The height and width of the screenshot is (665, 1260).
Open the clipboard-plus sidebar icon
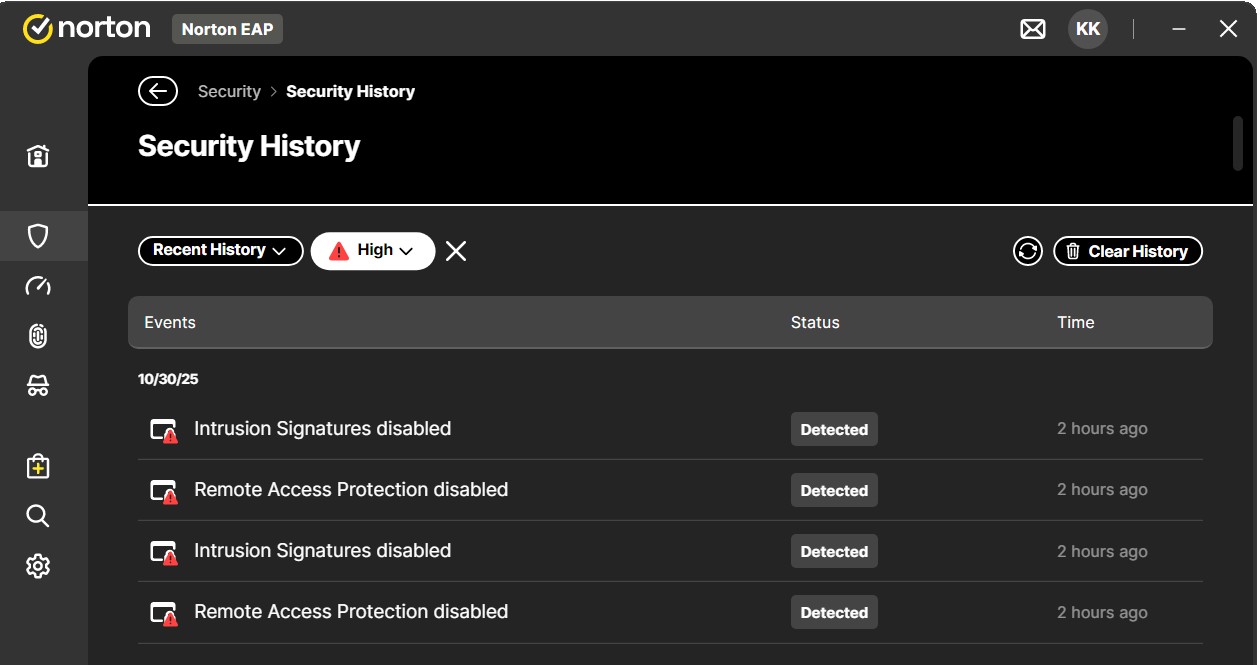coord(38,466)
